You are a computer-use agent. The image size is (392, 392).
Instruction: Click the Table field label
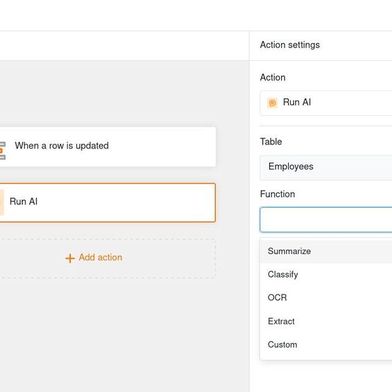pyautogui.click(x=271, y=142)
